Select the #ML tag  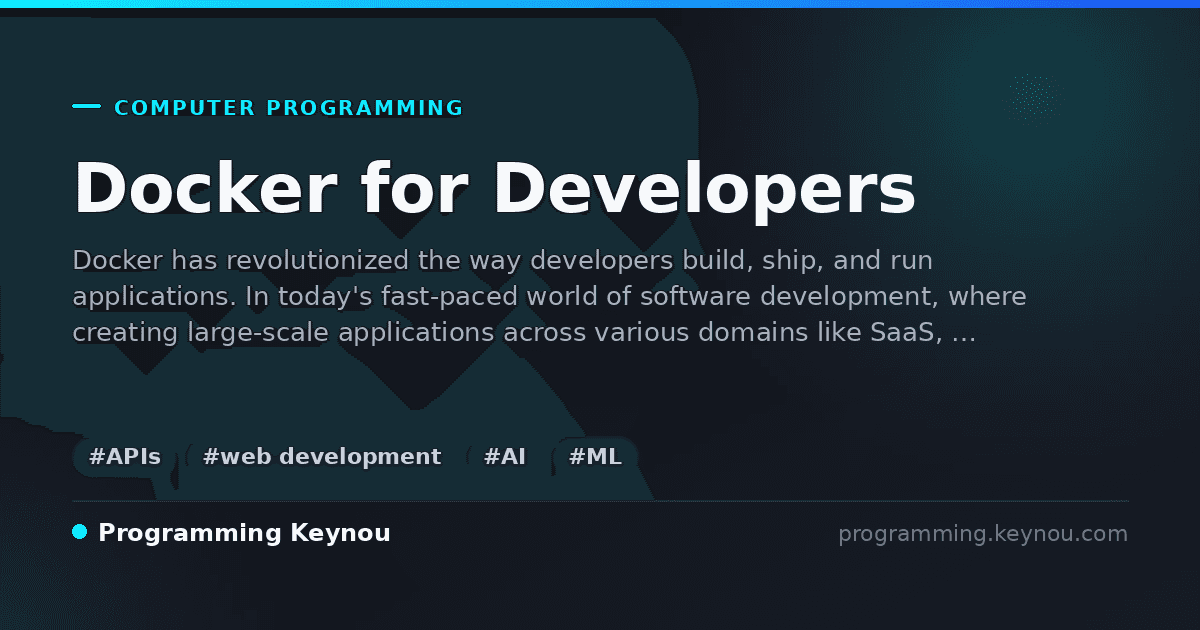(595, 457)
